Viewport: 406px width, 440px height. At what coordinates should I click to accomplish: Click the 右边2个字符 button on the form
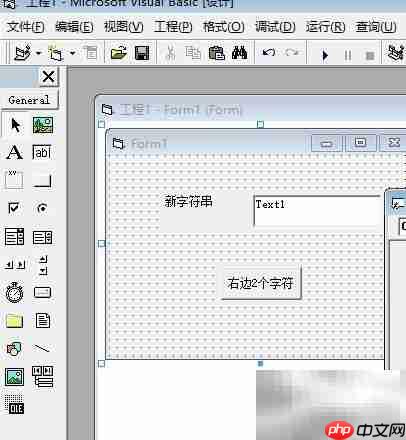pyautogui.click(x=261, y=283)
